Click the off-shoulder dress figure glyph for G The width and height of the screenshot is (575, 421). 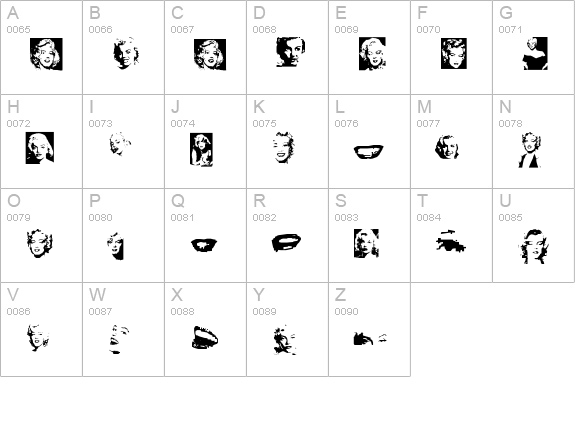(535, 54)
